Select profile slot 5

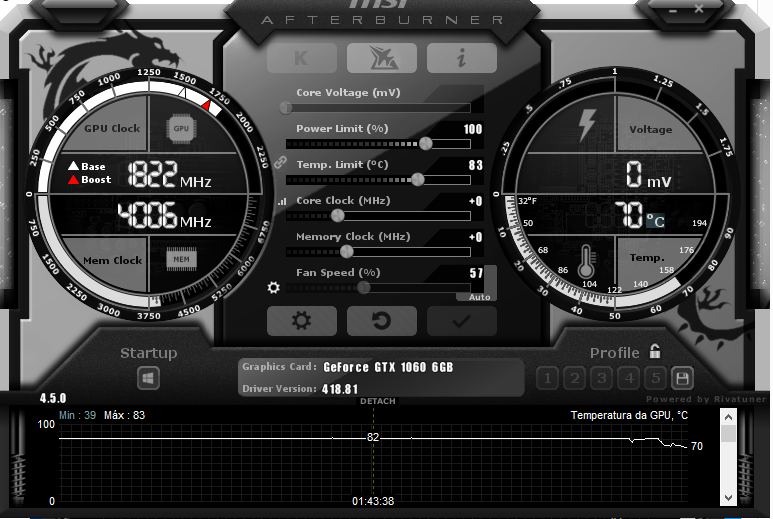(656, 379)
